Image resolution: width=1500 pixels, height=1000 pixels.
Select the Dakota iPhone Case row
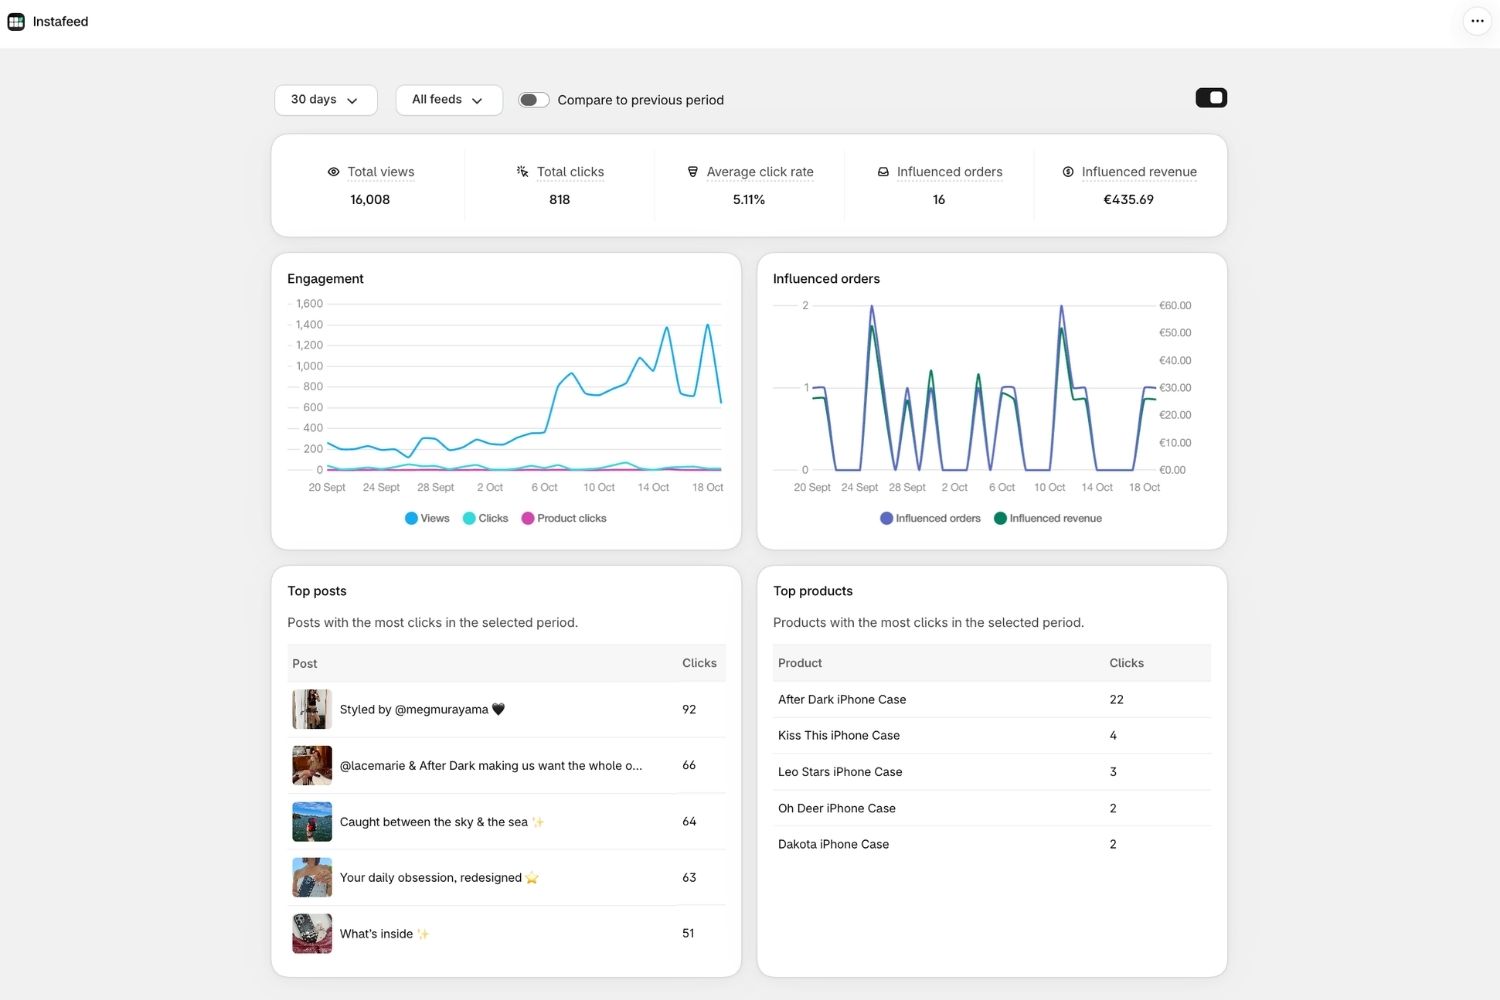992,844
